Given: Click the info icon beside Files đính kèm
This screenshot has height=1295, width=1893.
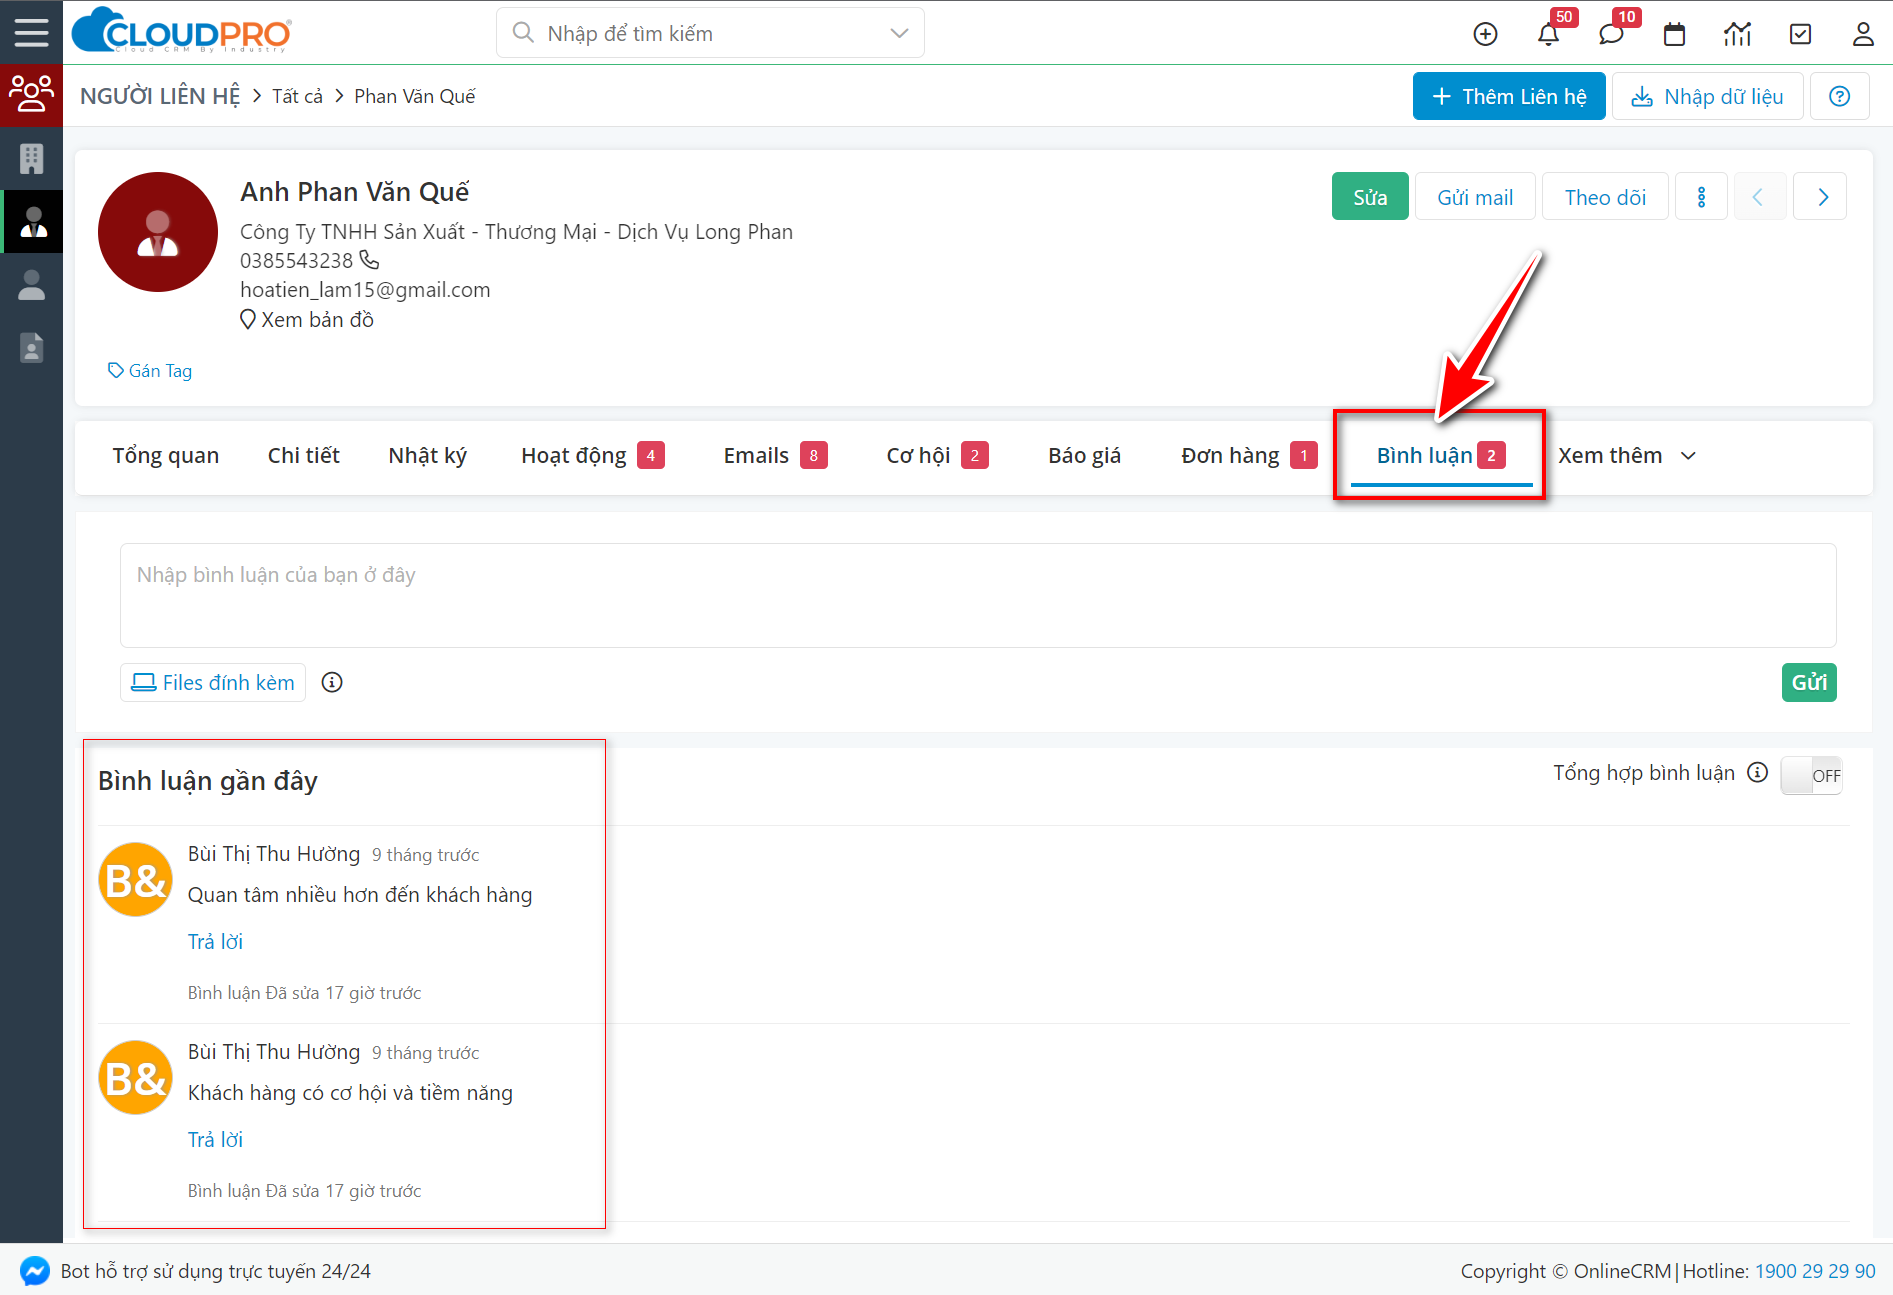Looking at the screenshot, I should click(332, 682).
